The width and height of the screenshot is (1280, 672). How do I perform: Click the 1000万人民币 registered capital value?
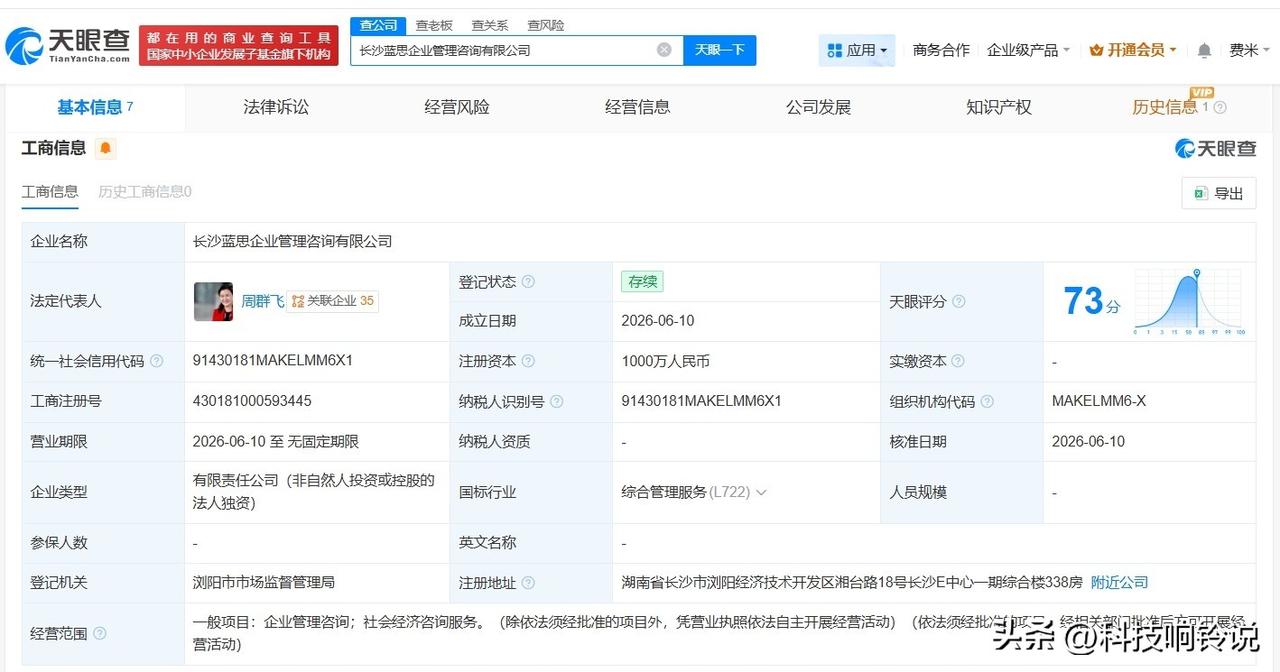pyautogui.click(x=665, y=361)
